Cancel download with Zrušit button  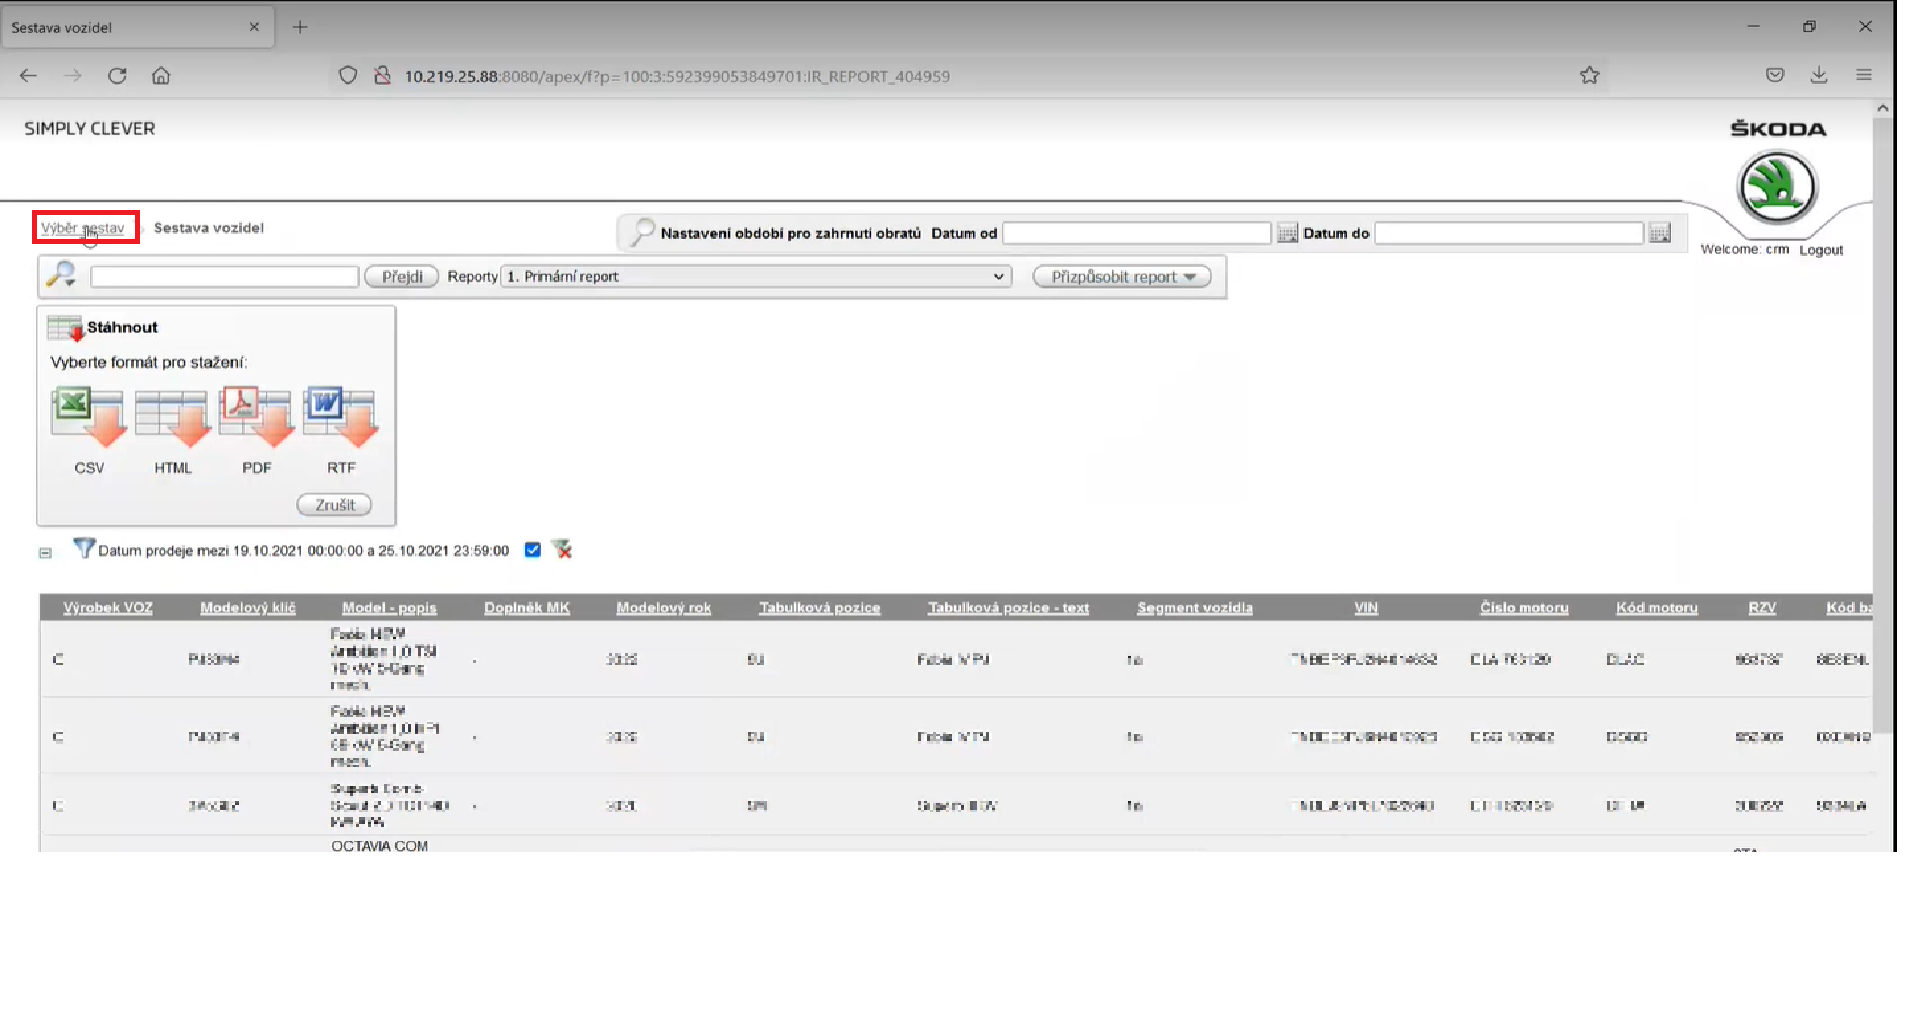click(x=334, y=505)
